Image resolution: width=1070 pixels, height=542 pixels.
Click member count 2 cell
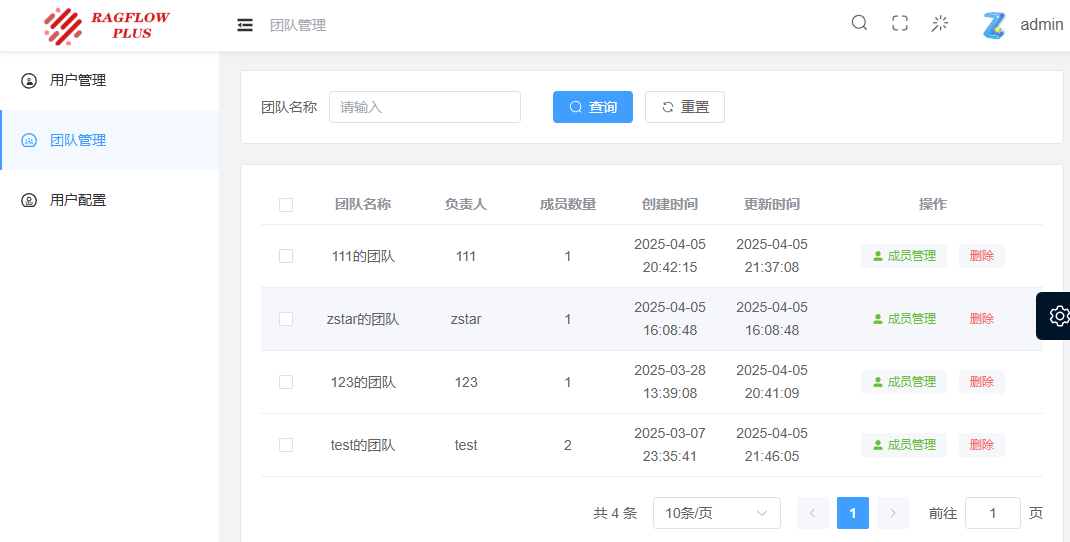pos(568,445)
